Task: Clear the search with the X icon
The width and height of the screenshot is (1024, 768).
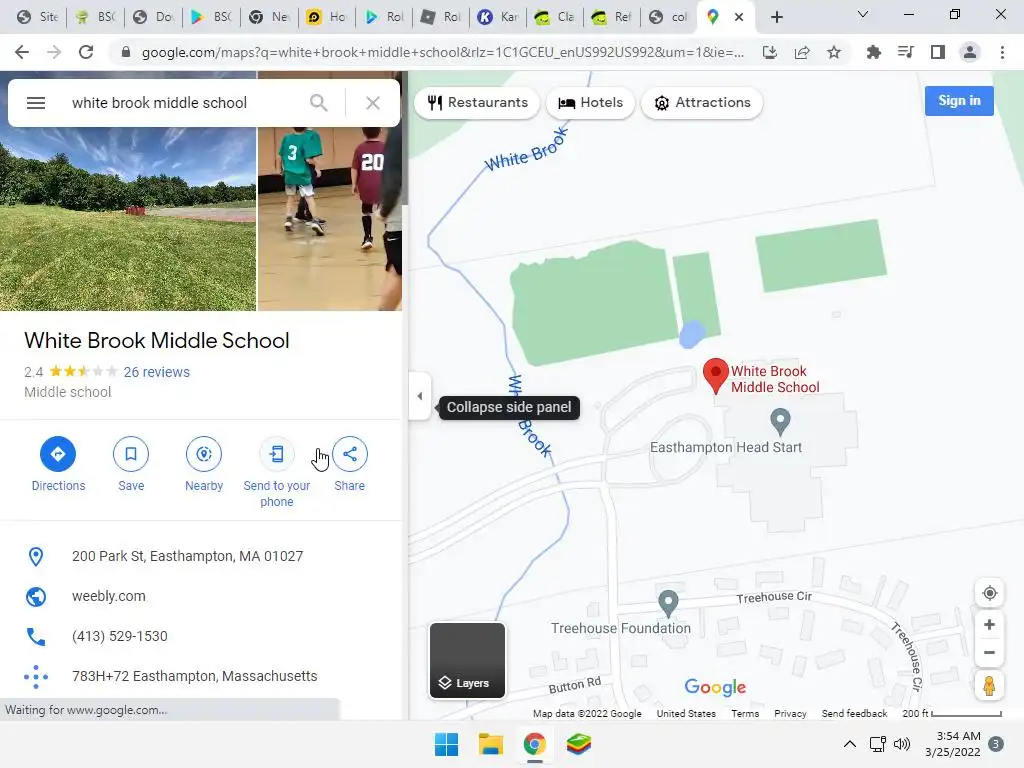Action: click(373, 103)
